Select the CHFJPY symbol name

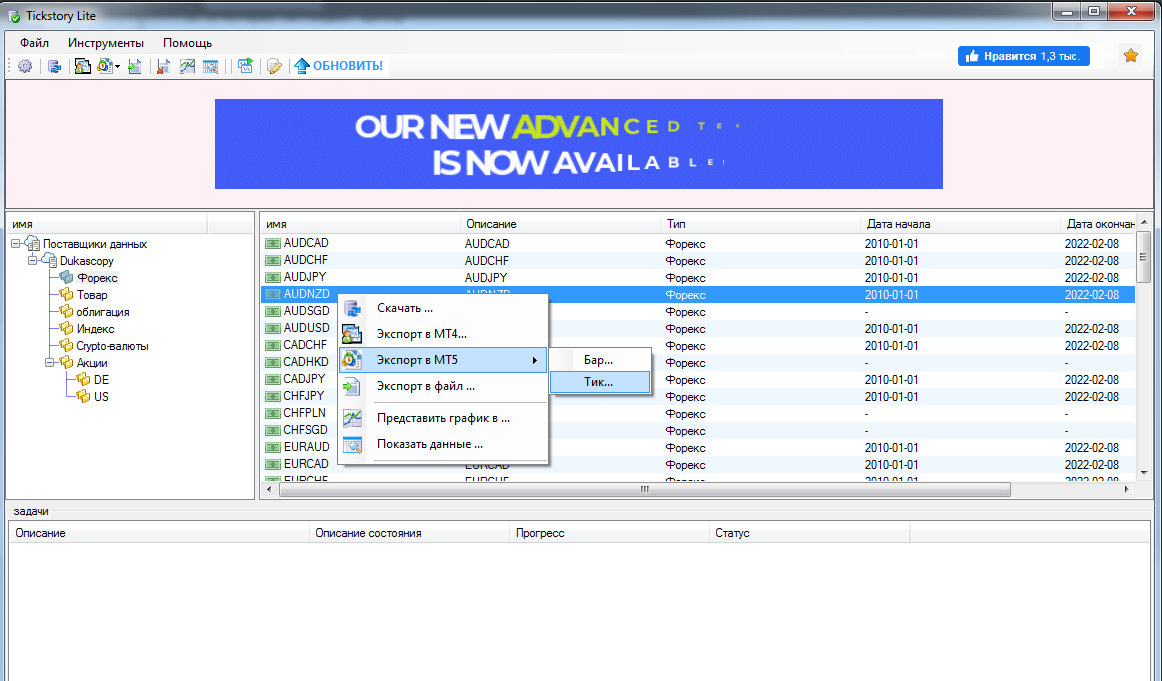coord(304,396)
